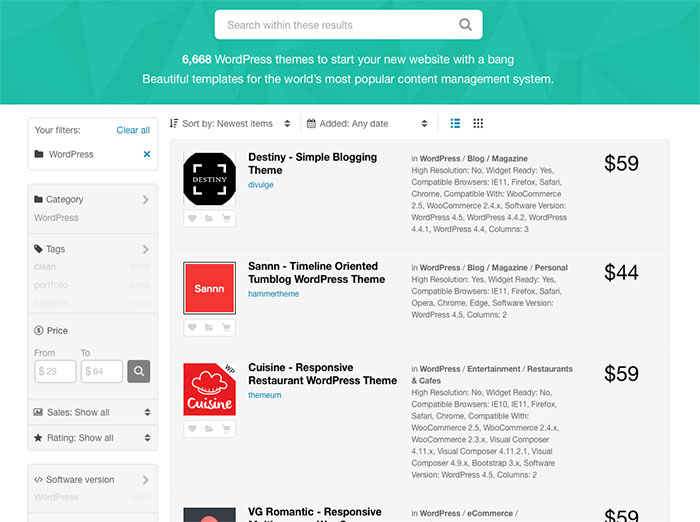Add Destiny theme to favorites heart
Viewport: 700px width, 522px height.
click(192, 218)
